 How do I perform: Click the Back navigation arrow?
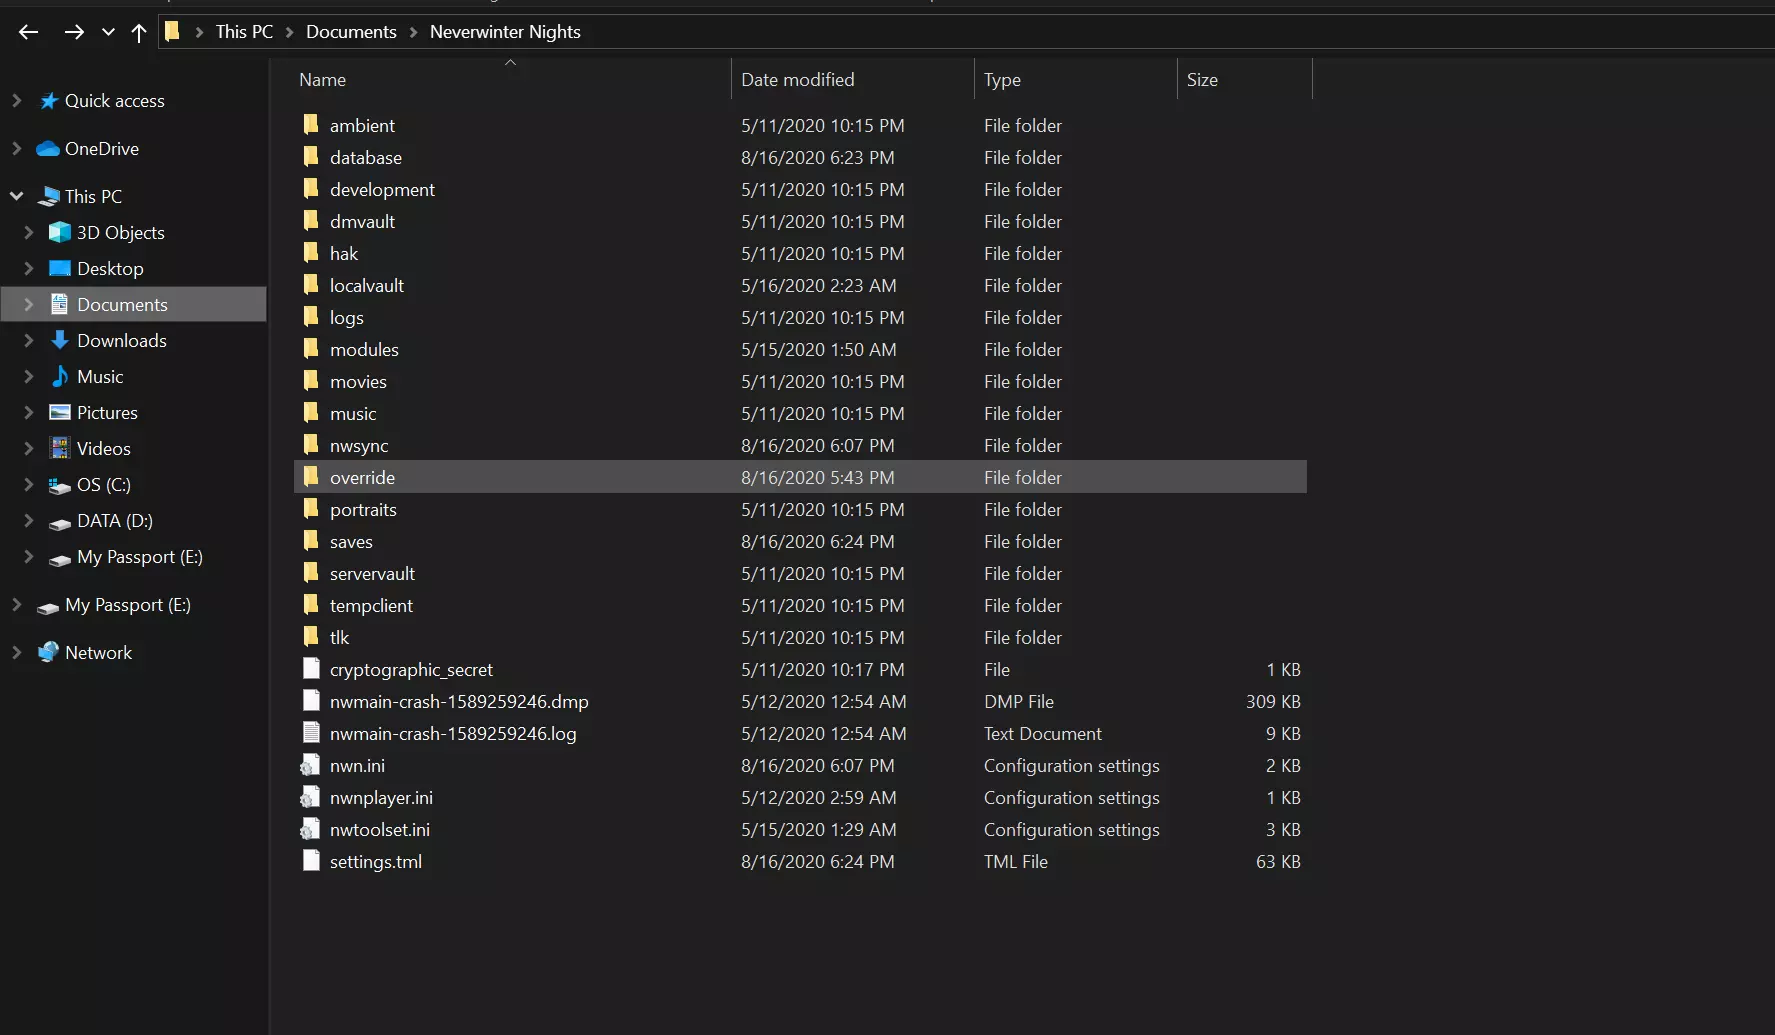tap(28, 32)
